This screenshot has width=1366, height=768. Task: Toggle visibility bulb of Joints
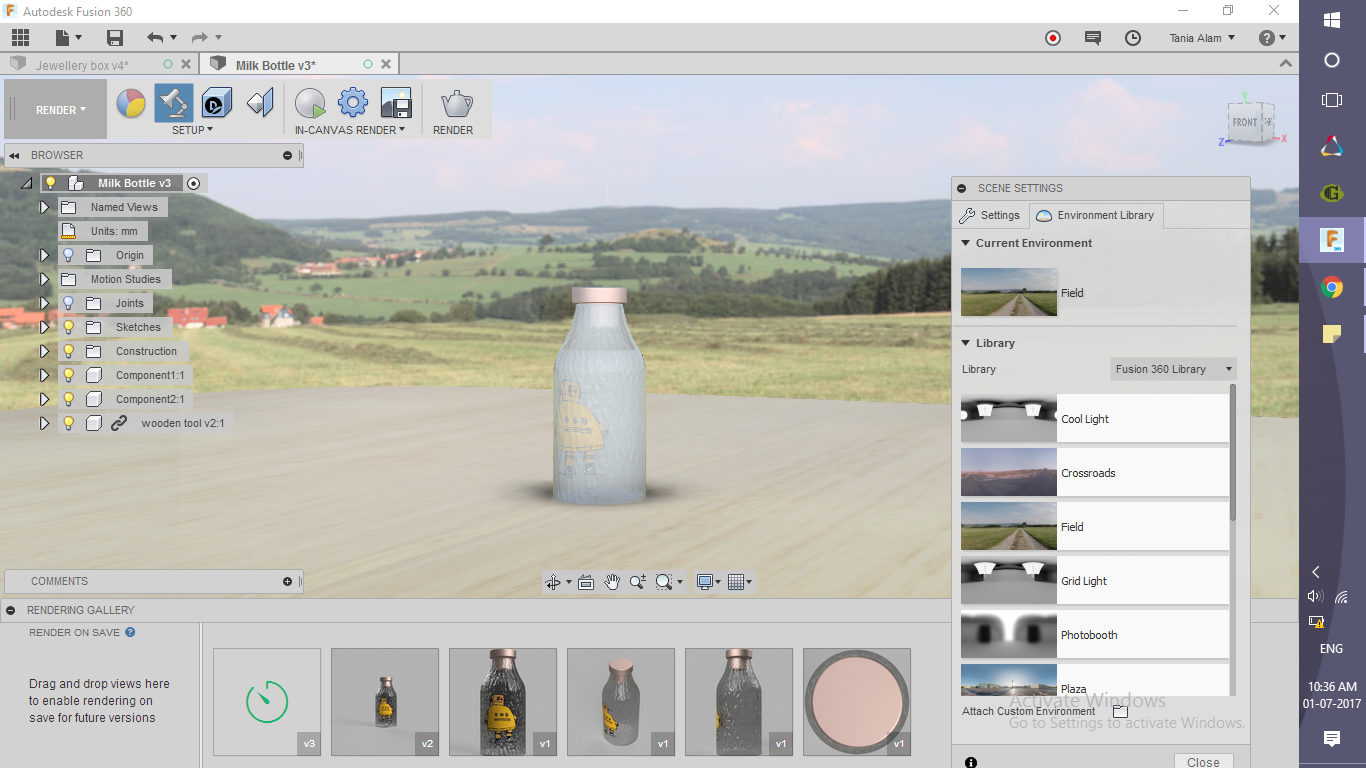point(69,303)
